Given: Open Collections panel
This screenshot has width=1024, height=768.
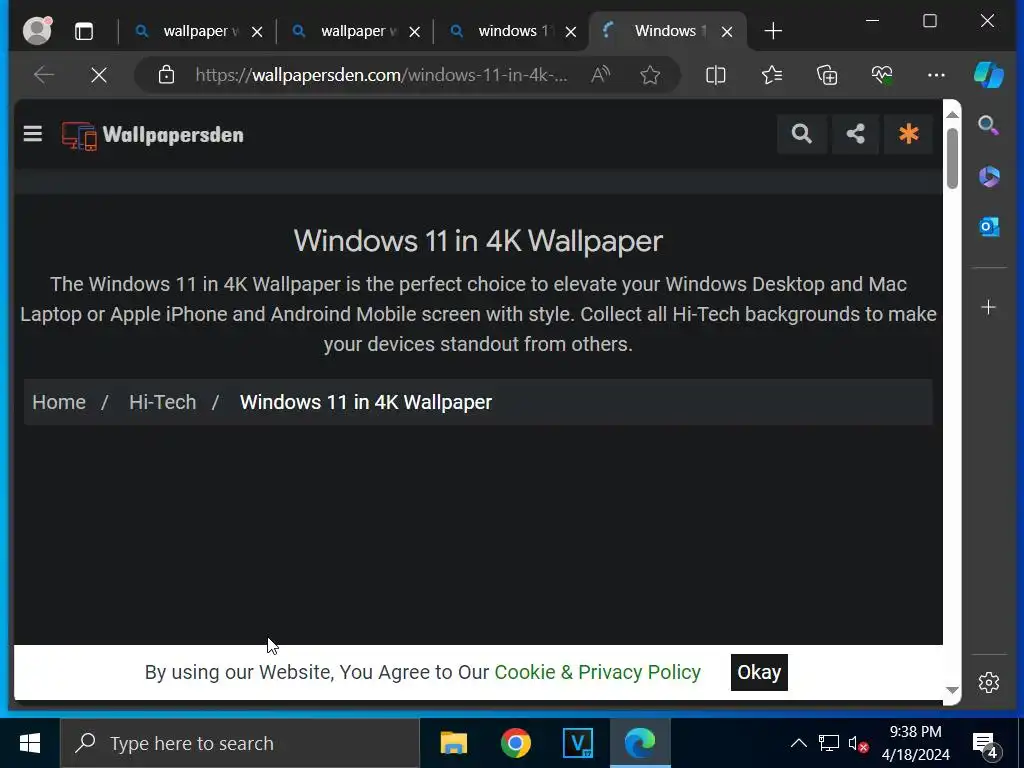Looking at the screenshot, I should (827, 75).
